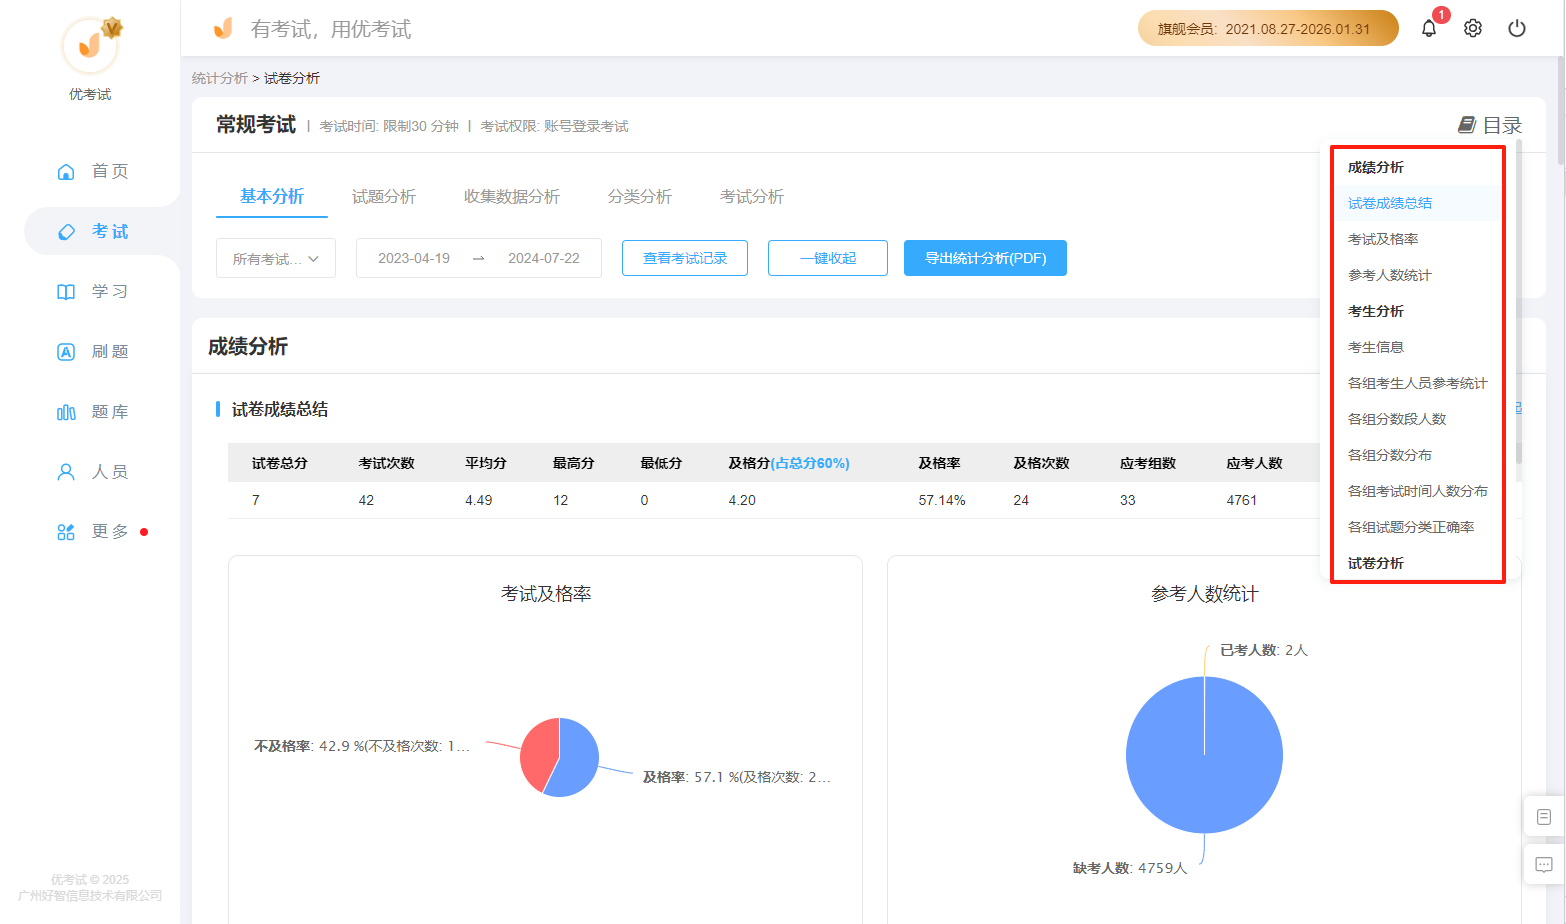
Task: Click the 学习 sidebar label
Action: tap(110, 291)
